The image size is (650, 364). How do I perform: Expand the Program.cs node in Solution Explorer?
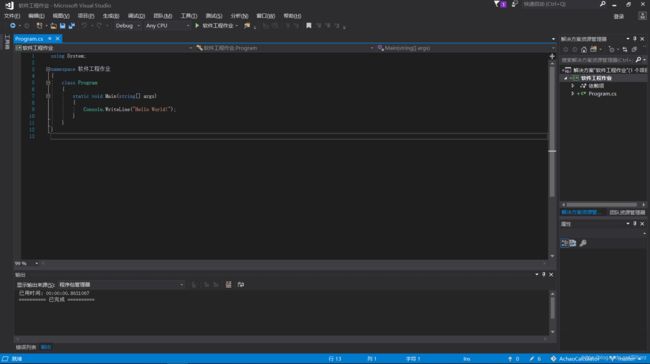[572, 94]
